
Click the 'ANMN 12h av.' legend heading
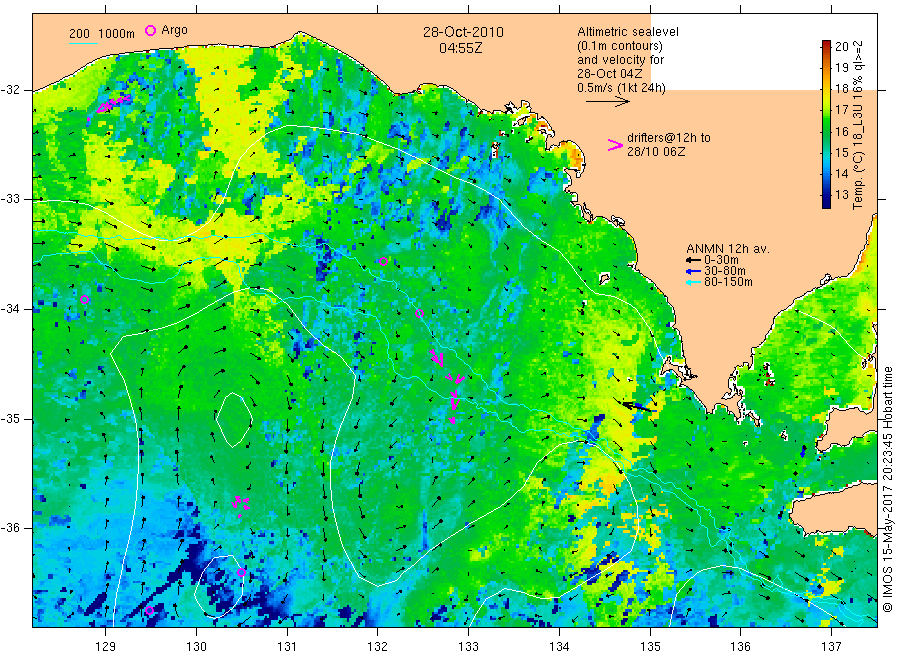728,249
